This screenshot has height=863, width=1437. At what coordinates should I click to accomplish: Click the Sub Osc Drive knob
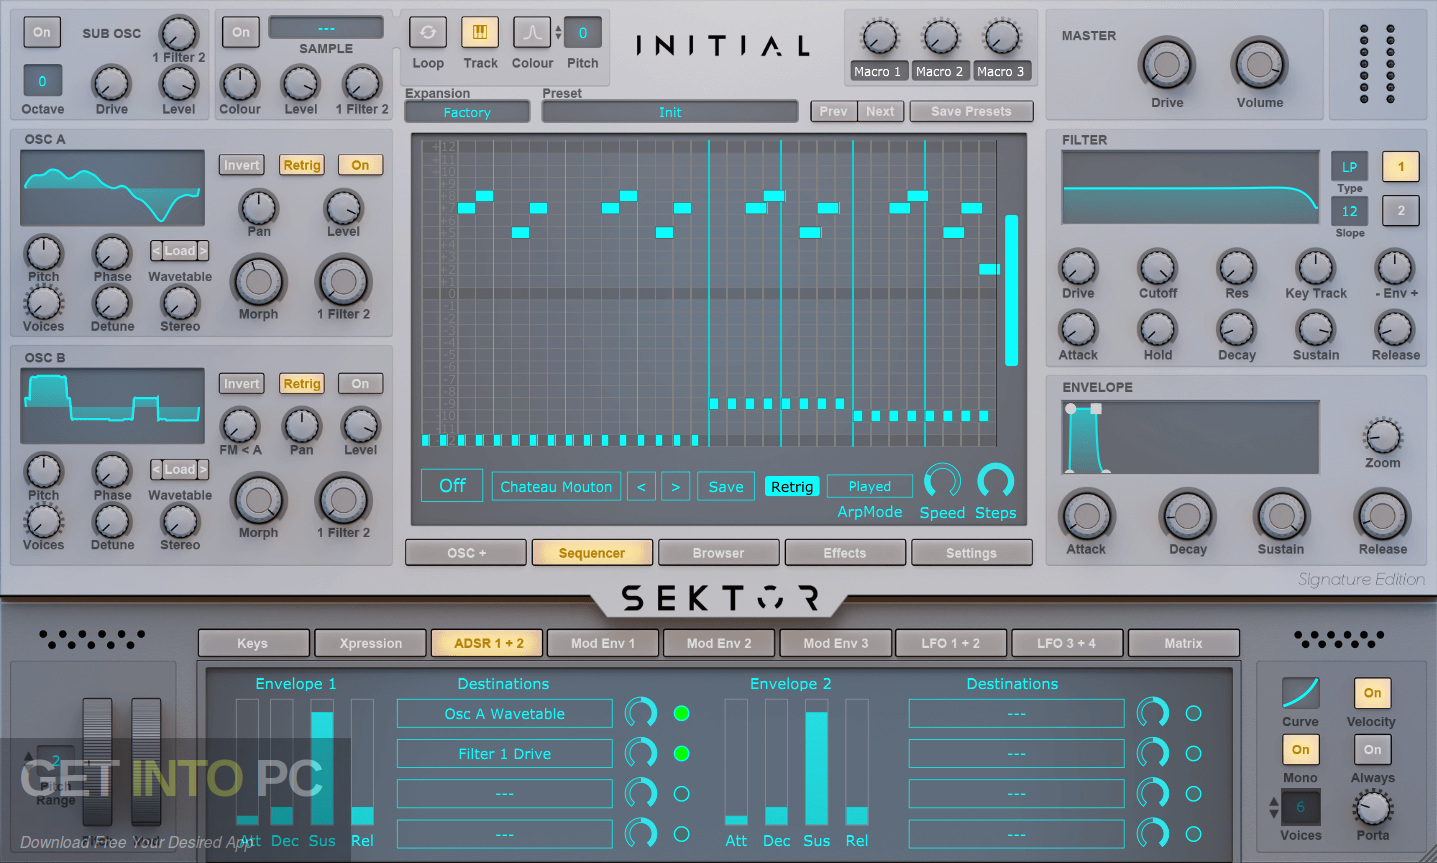point(111,84)
